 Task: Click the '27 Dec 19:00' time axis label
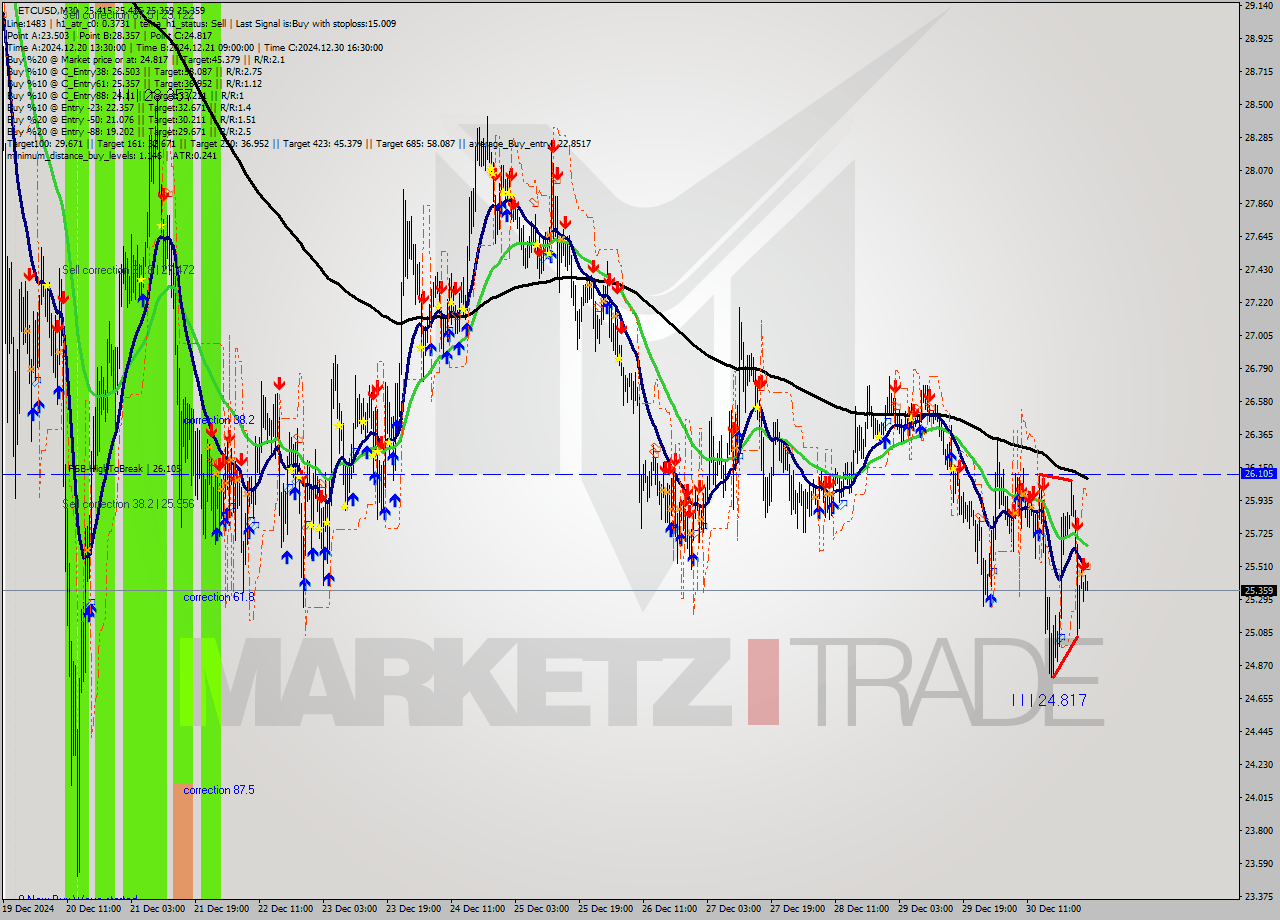click(798, 909)
